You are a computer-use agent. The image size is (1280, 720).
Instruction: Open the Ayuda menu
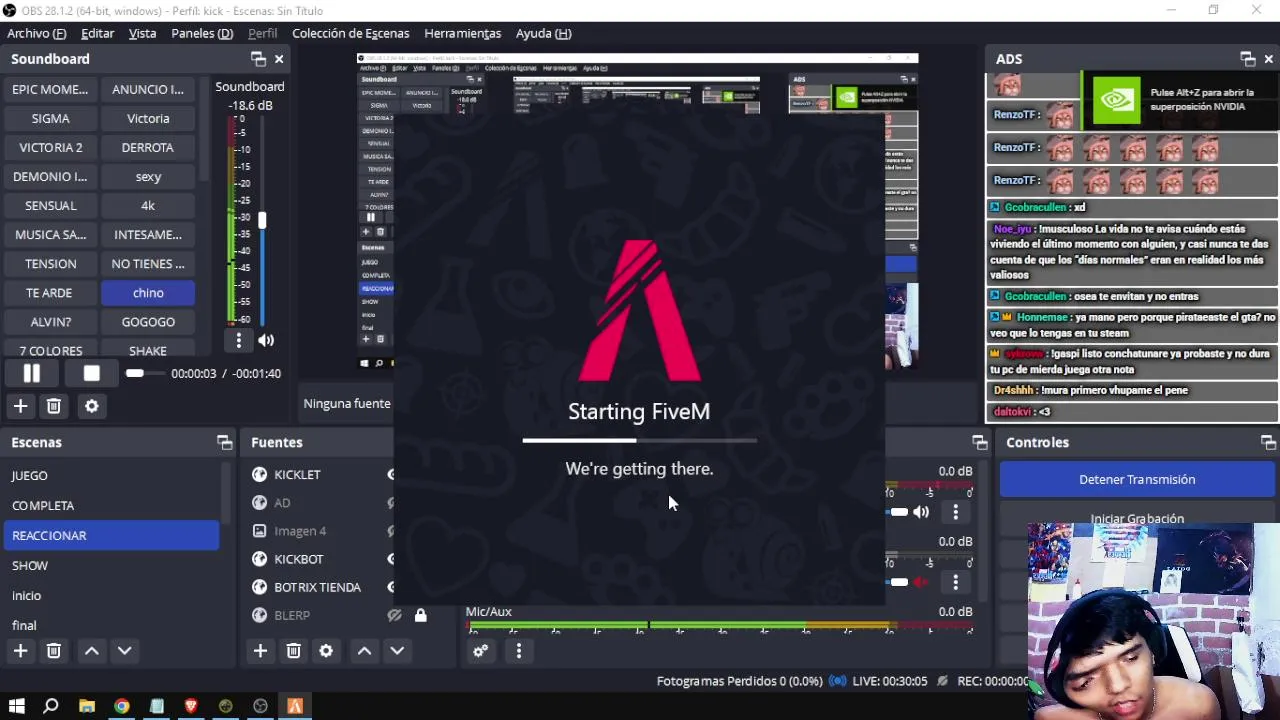pos(543,33)
